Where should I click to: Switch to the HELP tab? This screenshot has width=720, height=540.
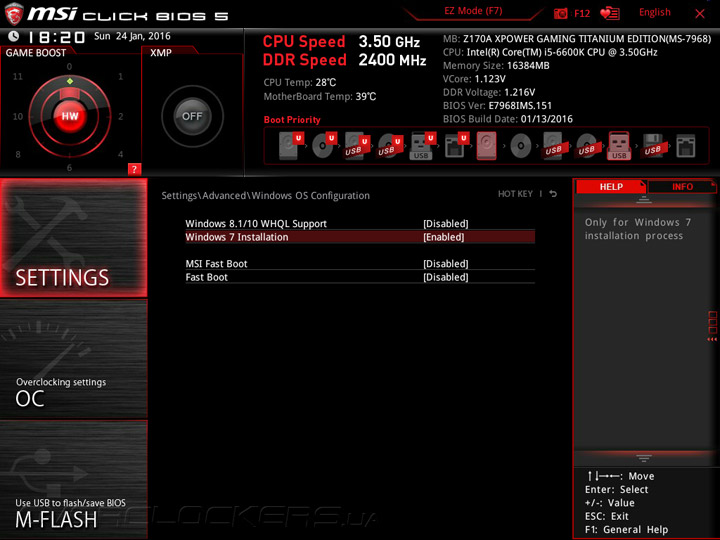[x=611, y=186]
